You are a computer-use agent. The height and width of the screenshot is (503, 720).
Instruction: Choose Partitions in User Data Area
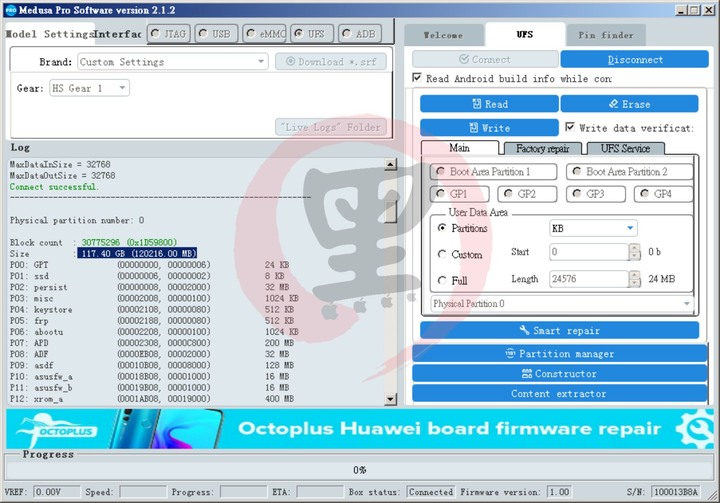click(x=463, y=228)
